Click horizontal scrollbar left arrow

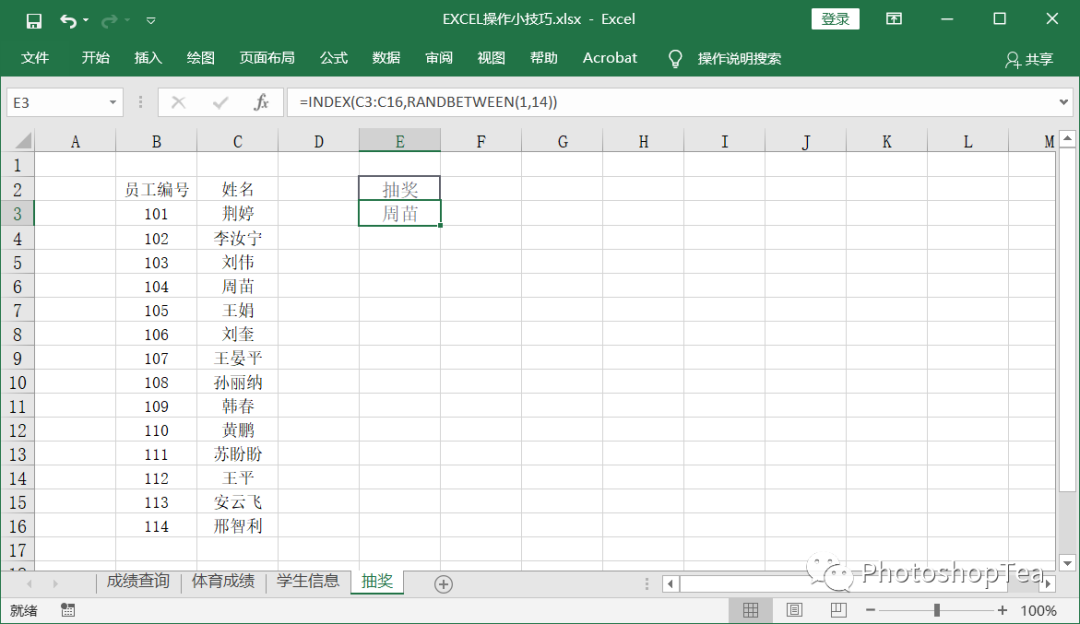pos(671,584)
